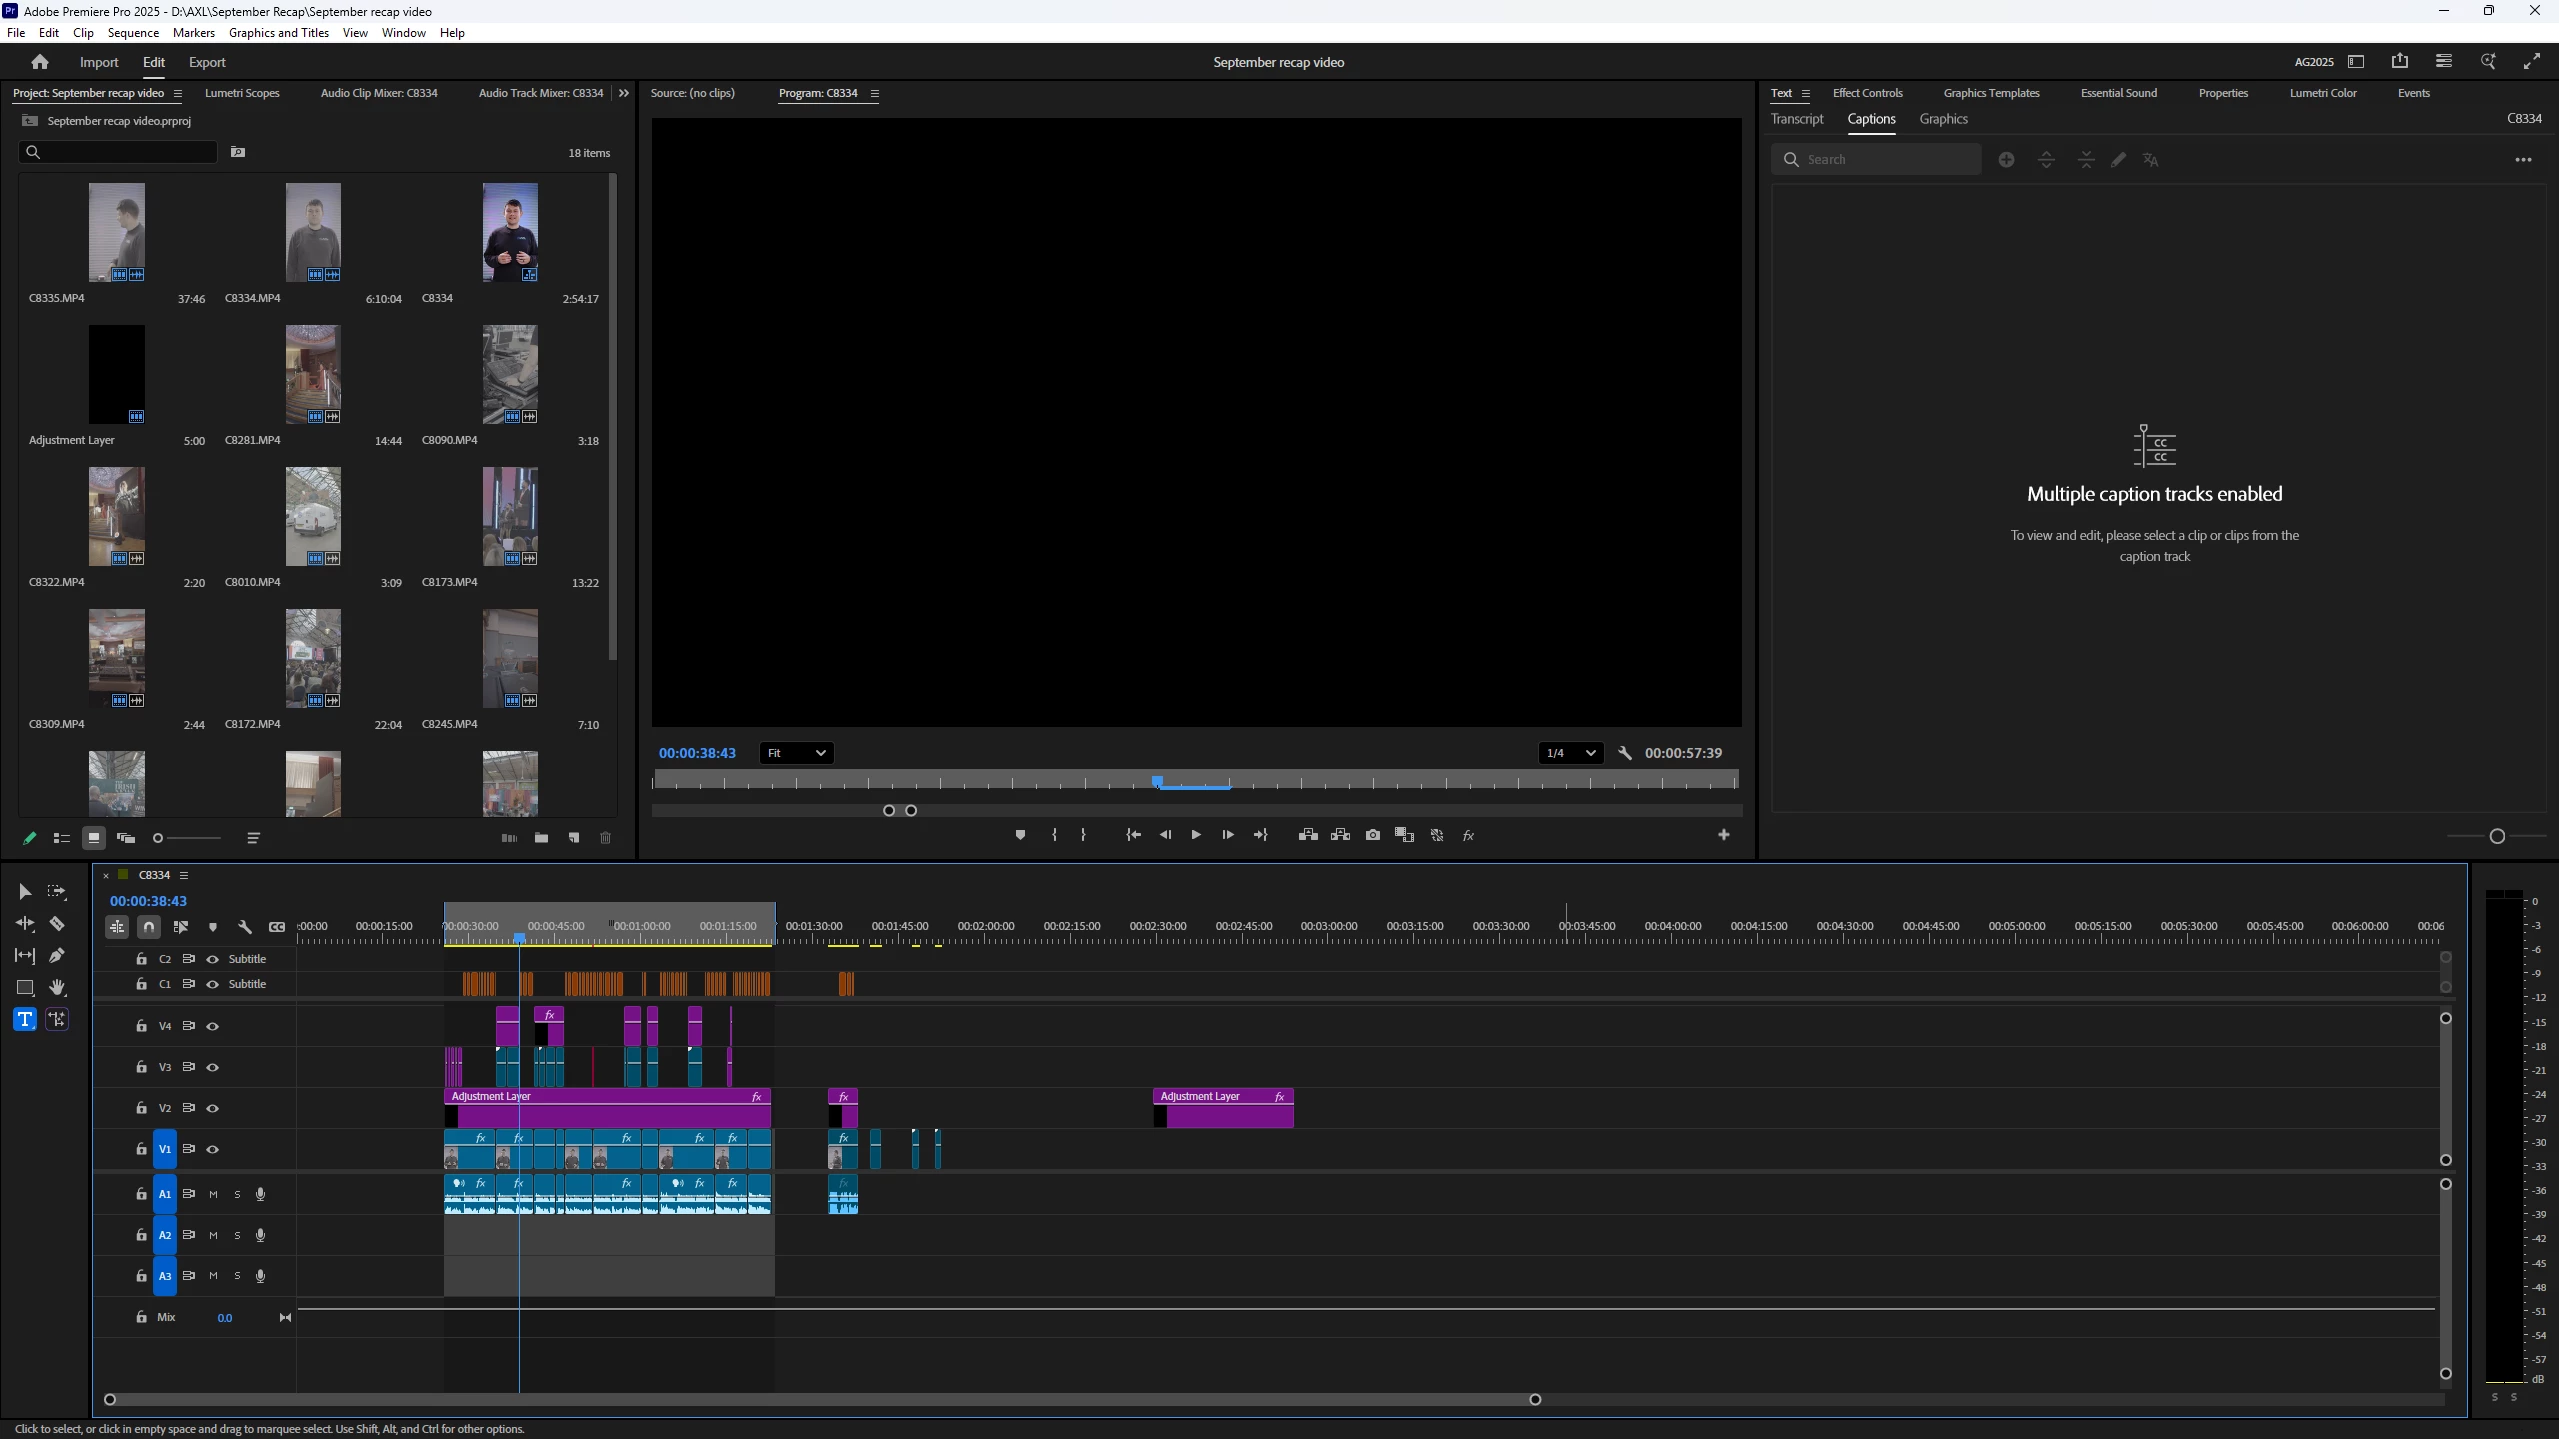Select the Type tool
2559x1439 pixels.
(25, 1019)
